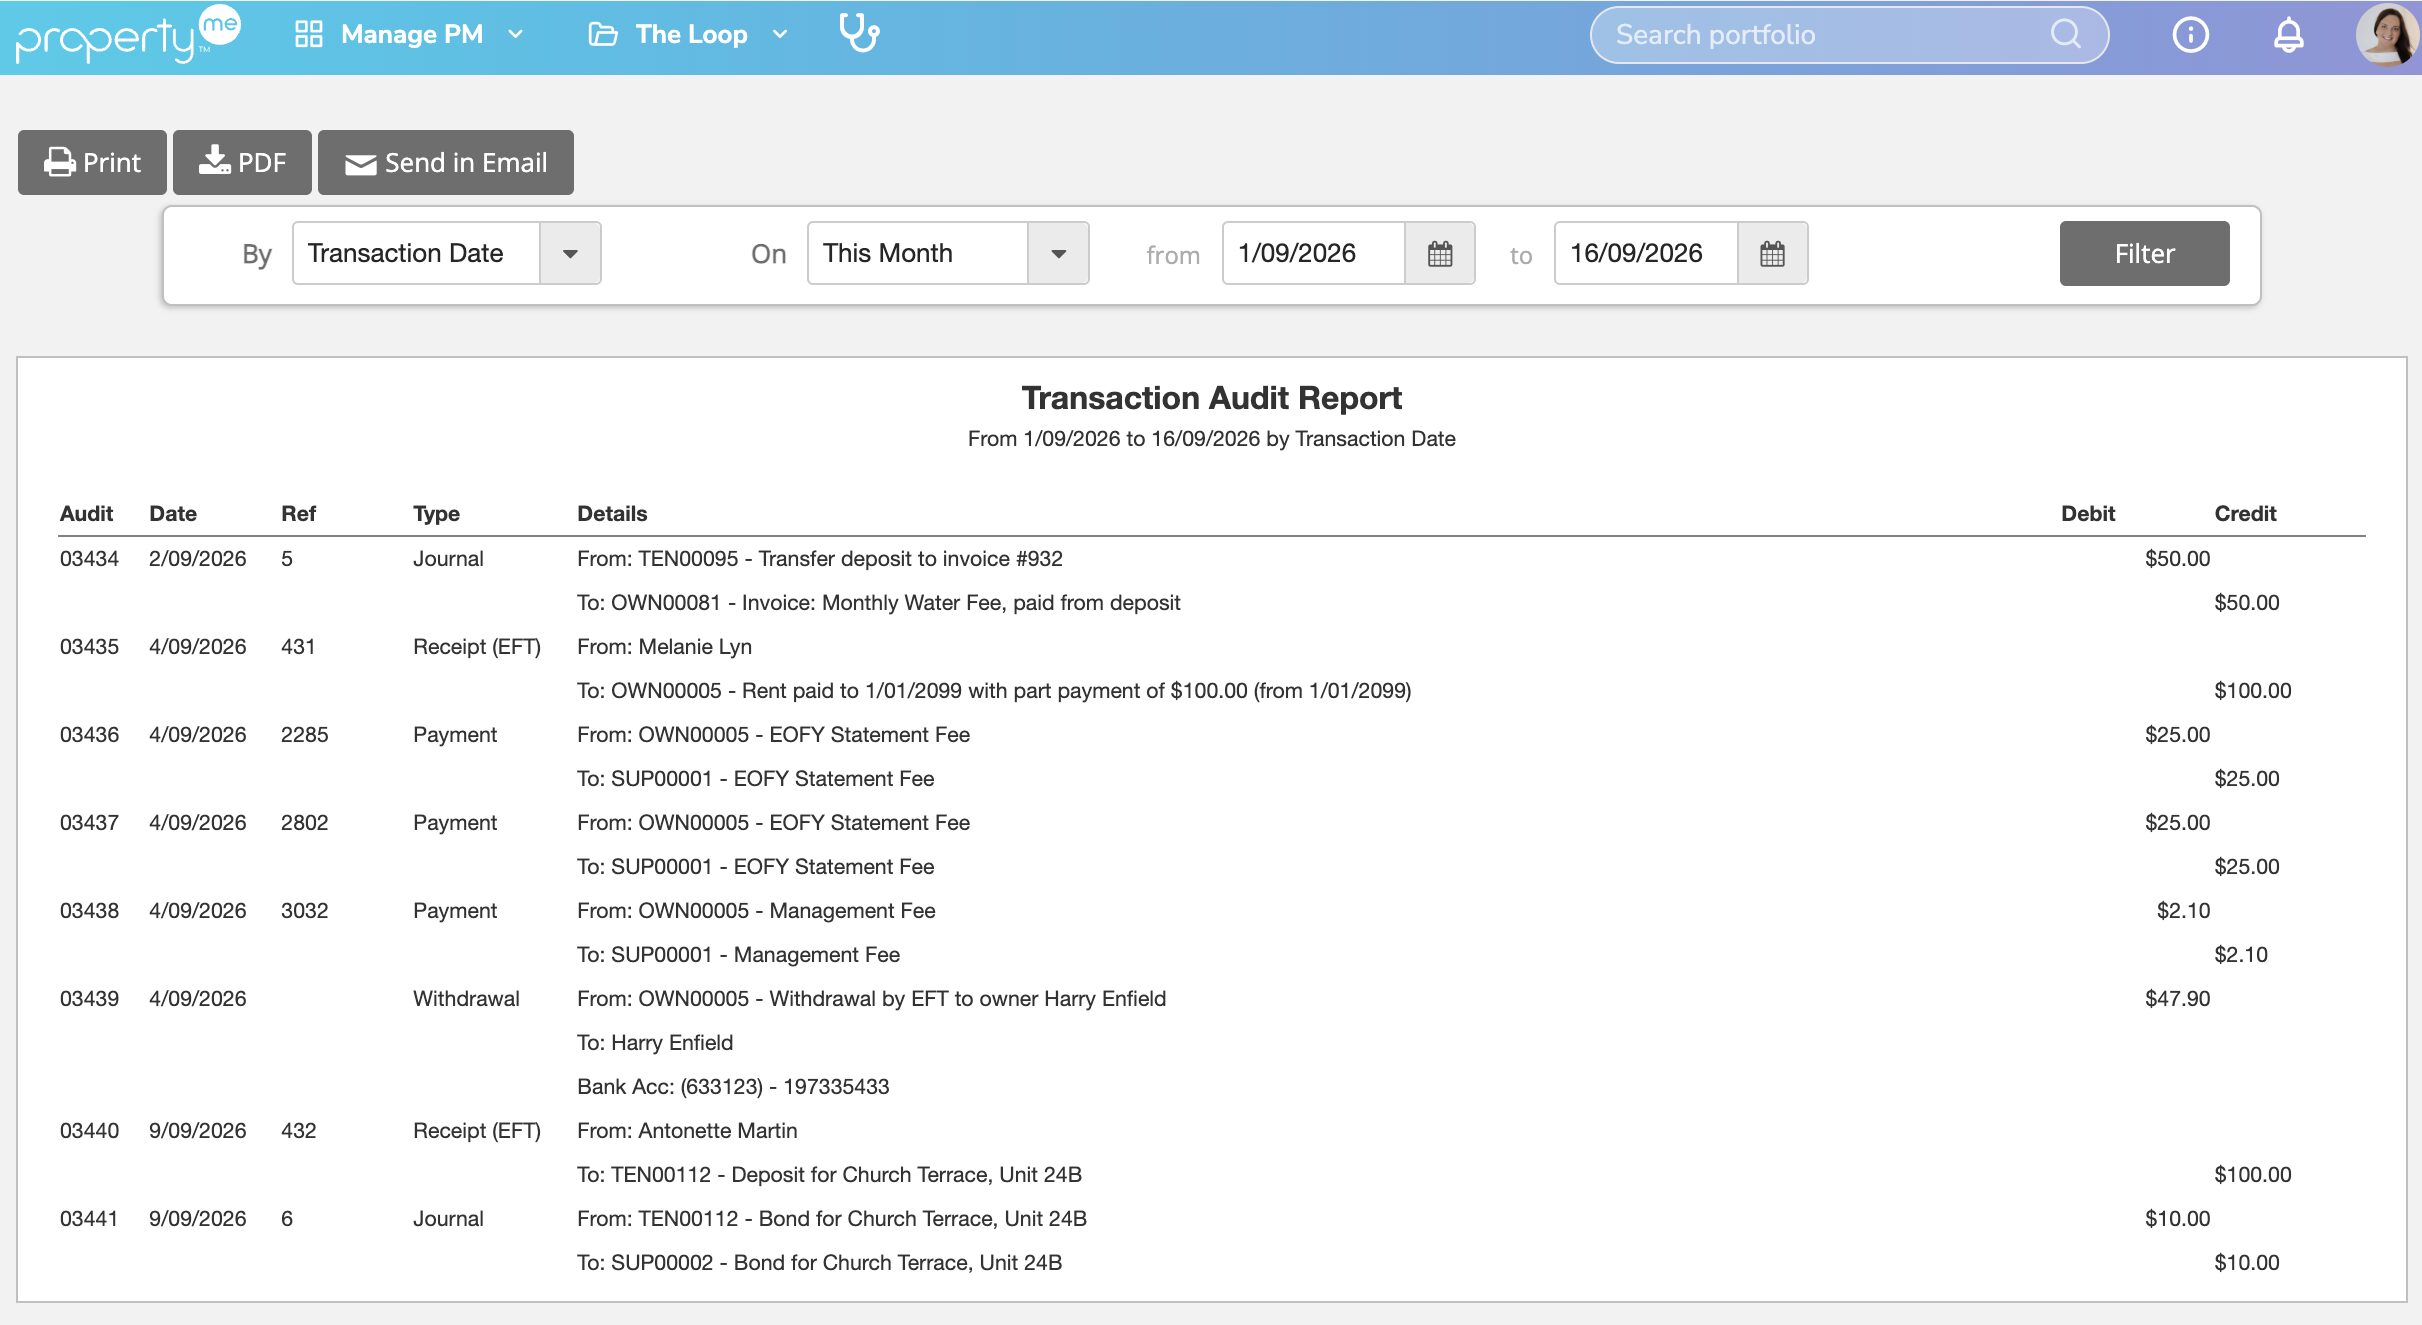
Task: Expand the This Month period dropdown
Action: tap(1058, 253)
